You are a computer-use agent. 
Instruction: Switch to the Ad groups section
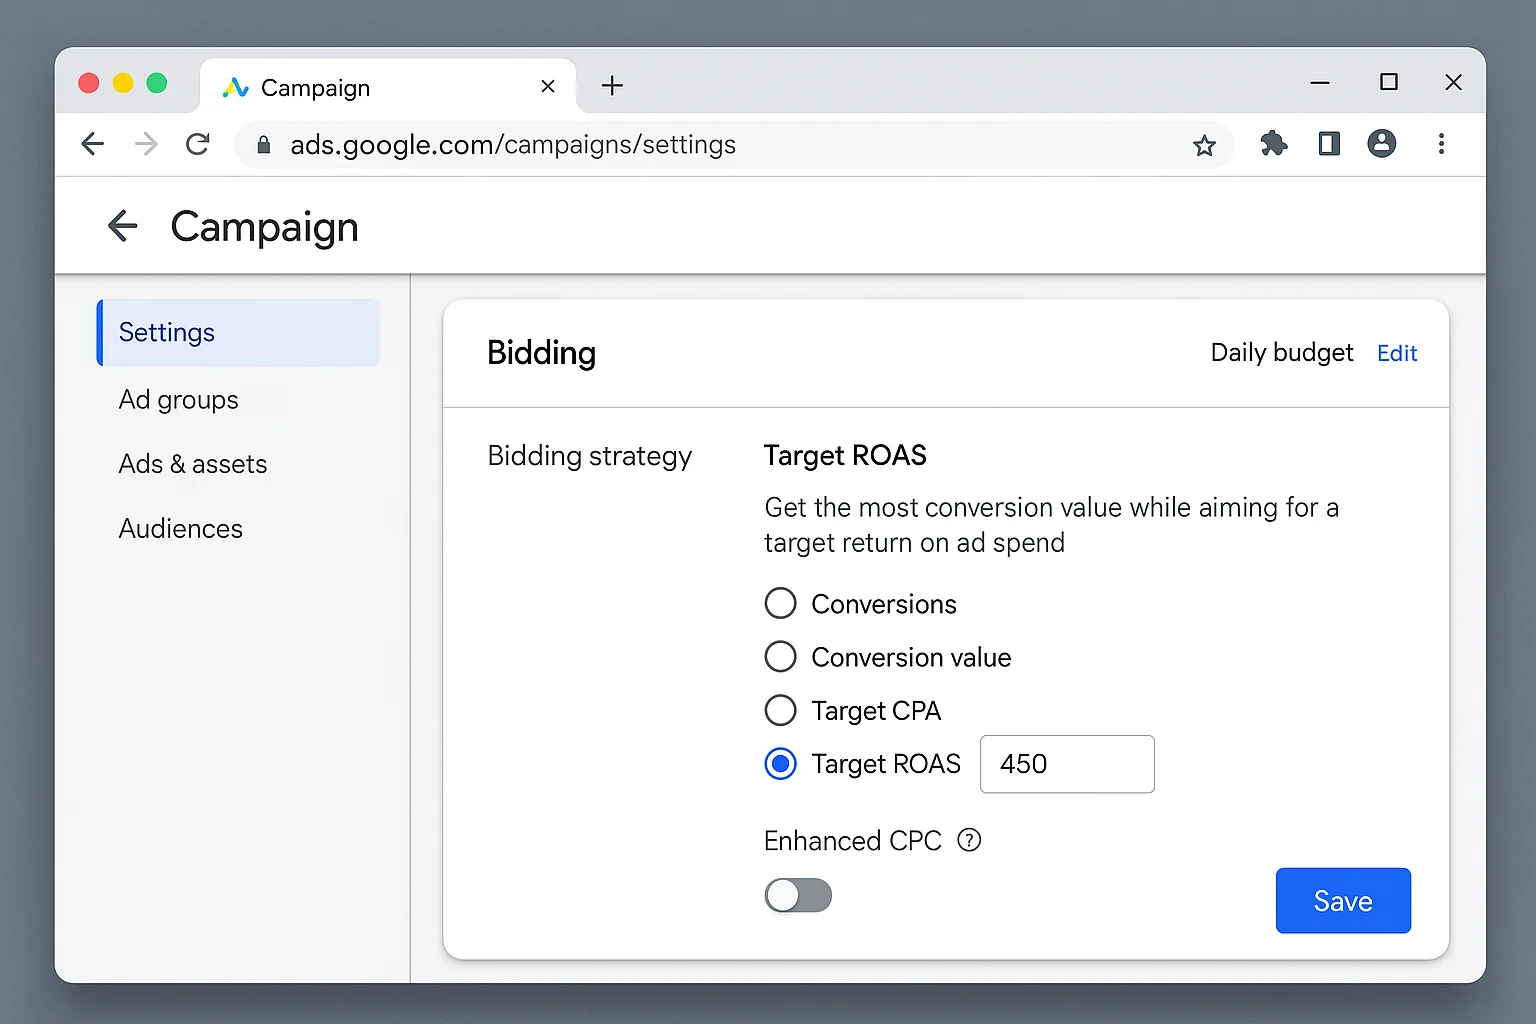coord(178,400)
